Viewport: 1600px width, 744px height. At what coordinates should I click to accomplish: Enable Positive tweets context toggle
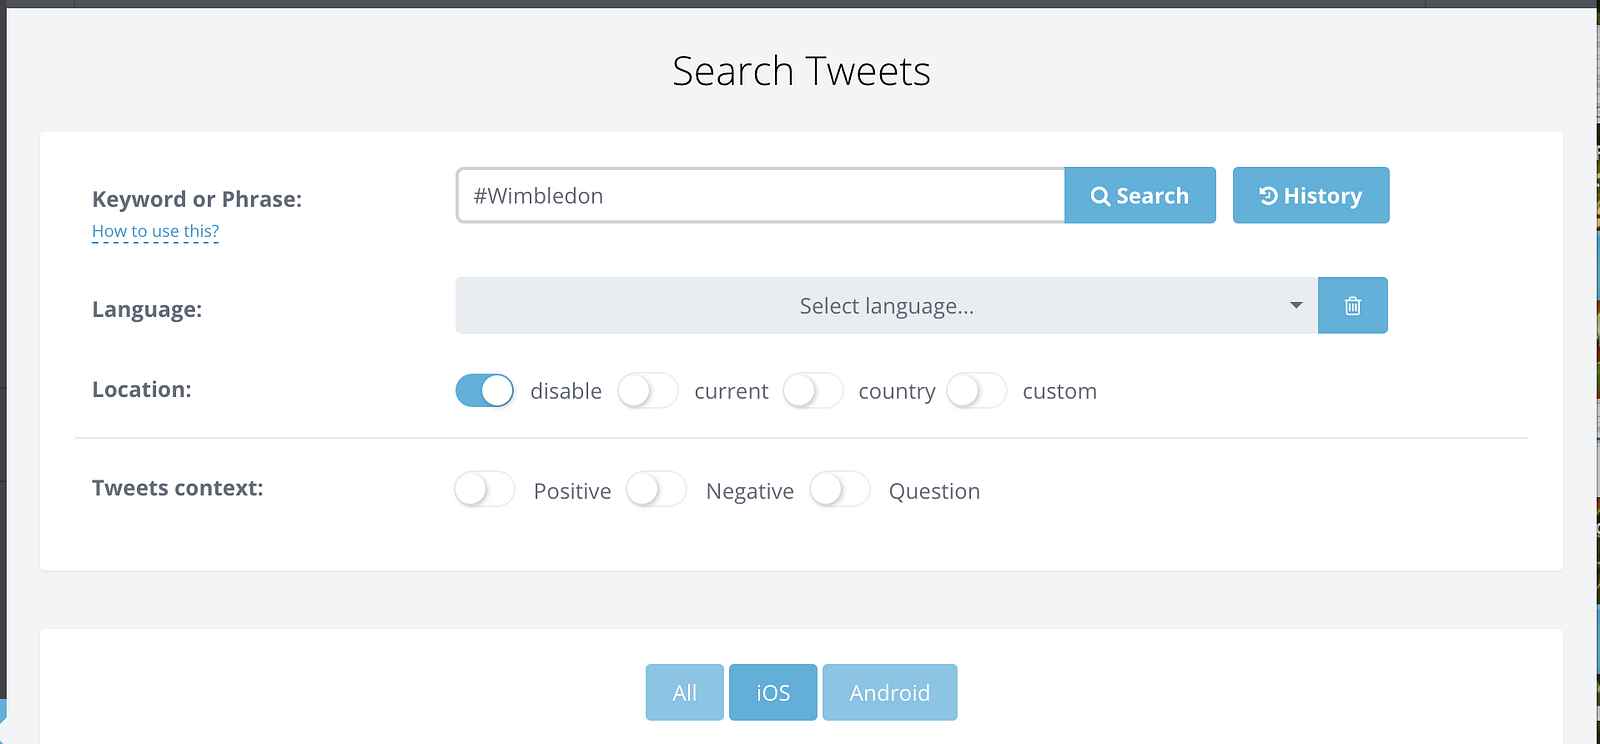(485, 490)
